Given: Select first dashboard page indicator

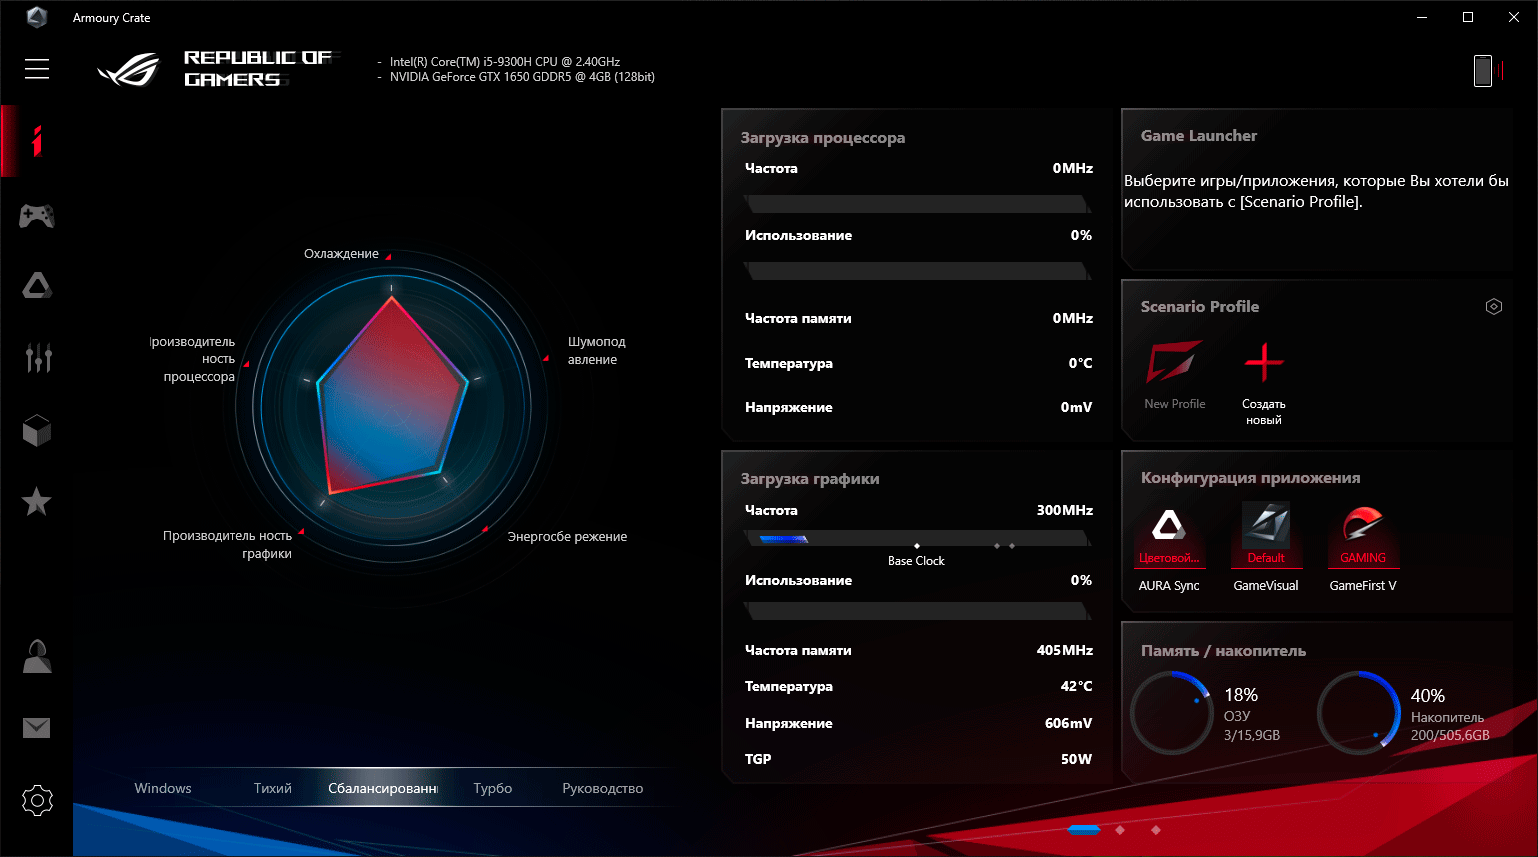Looking at the screenshot, I should pyautogui.click(x=1083, y=830).
